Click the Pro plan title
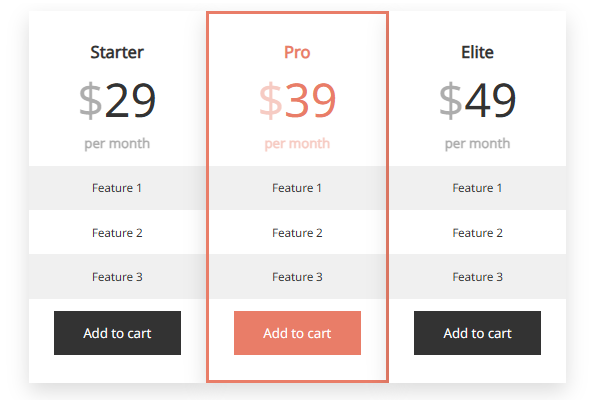 [297, 52]
